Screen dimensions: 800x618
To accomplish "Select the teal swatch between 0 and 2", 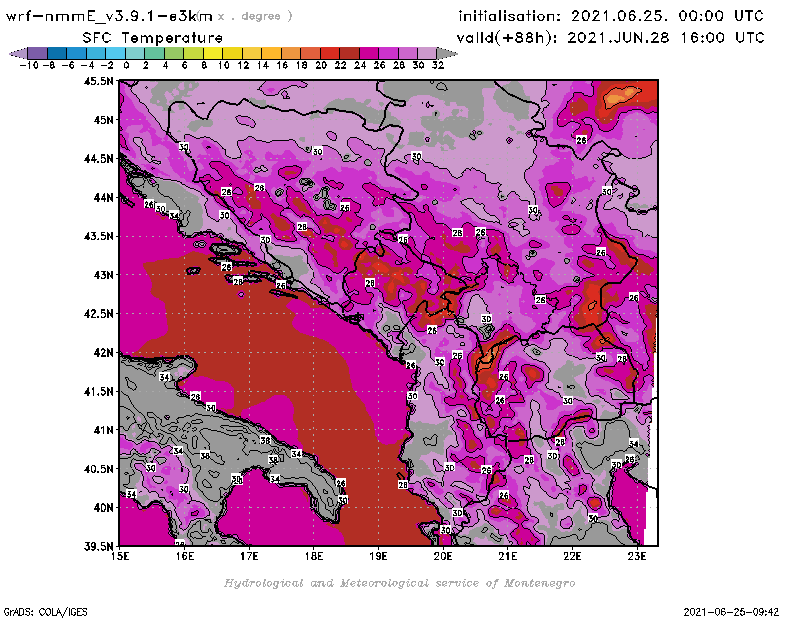I will [x=135, y=53].
